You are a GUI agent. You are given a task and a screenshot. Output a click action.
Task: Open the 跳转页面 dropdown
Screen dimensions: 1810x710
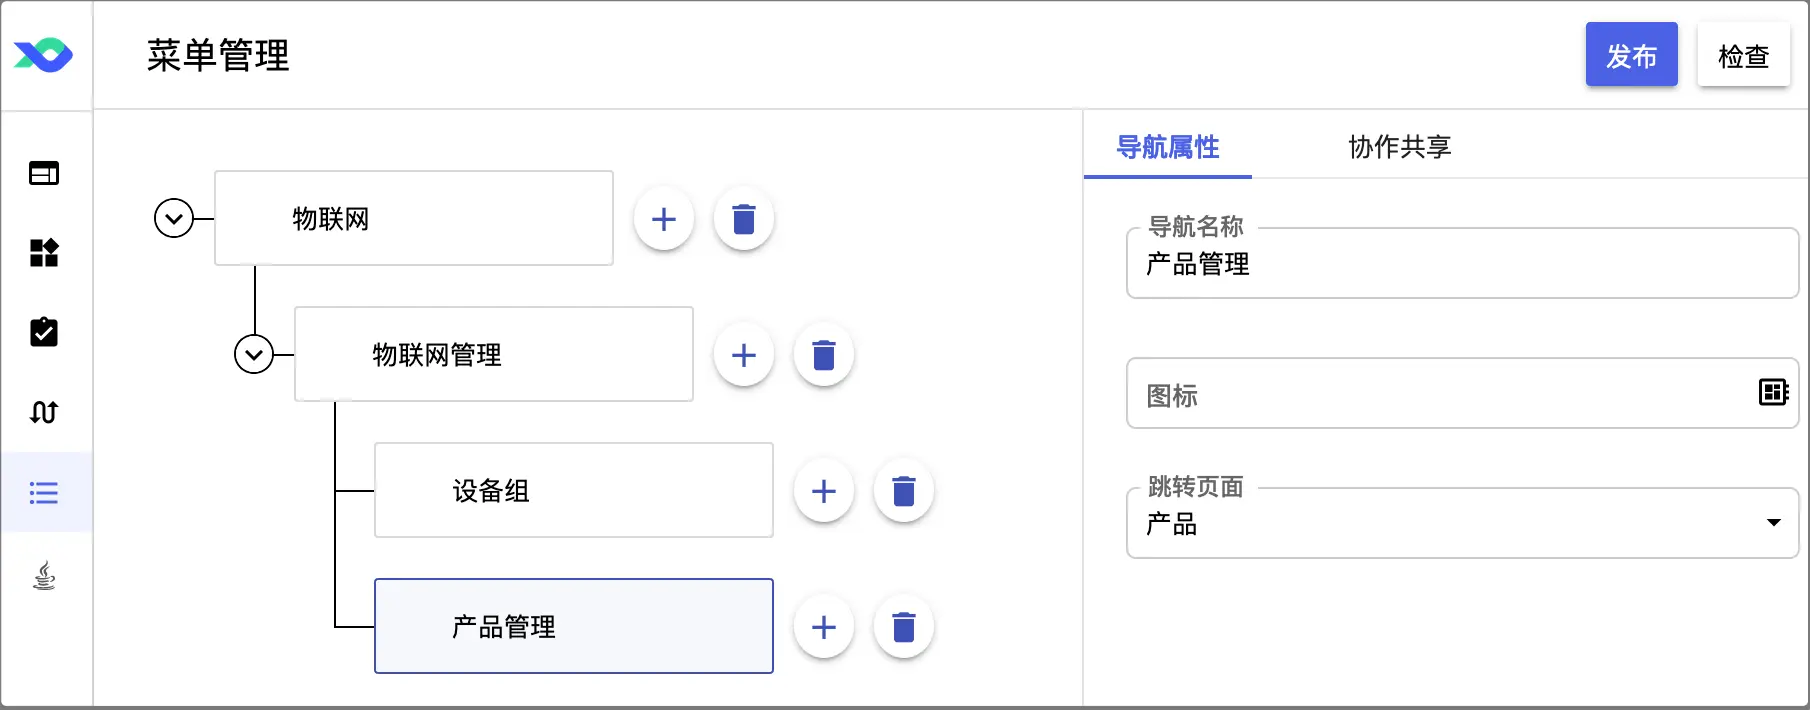(x=1462, y=523)
